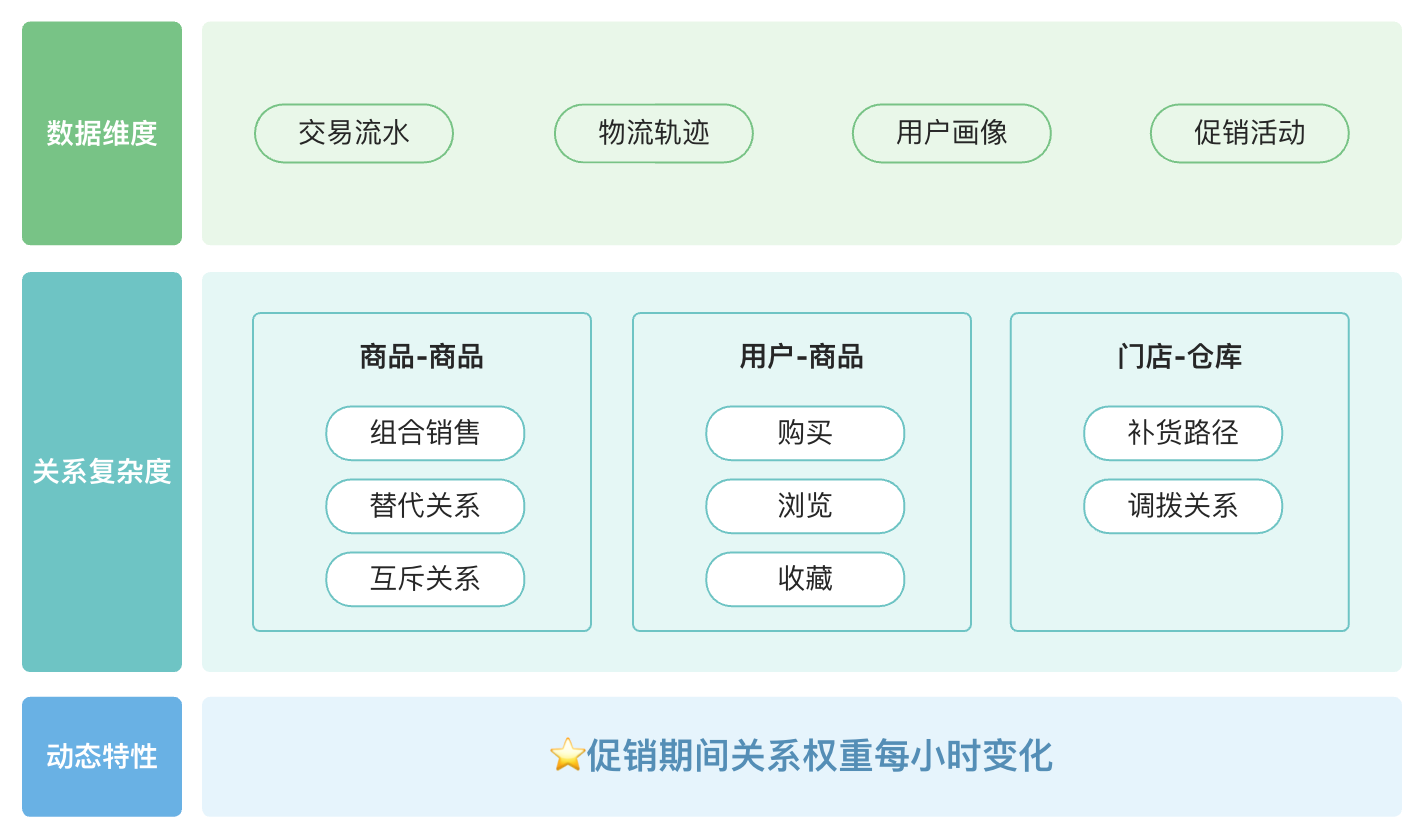Viewport: 1418px width, 836px height.
Task: Click the 互斥关系 relation pill
Action: [x=425, y=579]
